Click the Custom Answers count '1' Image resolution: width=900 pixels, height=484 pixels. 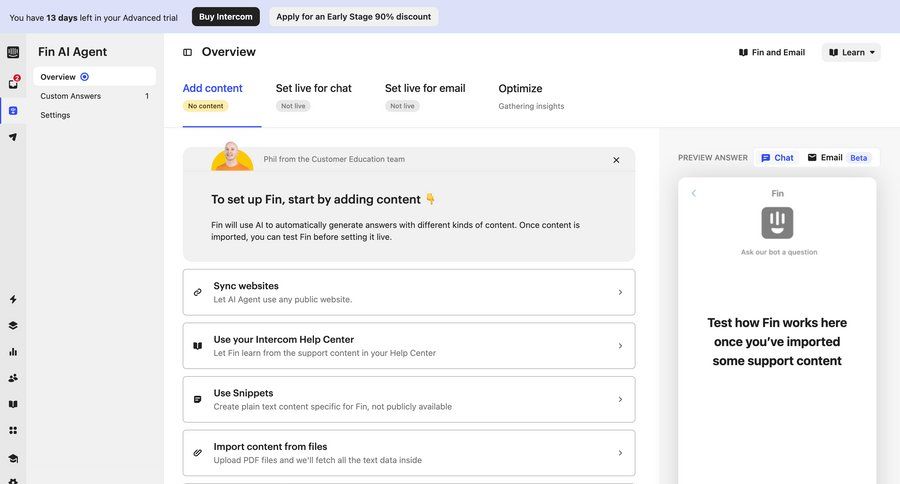pyautogui.click(x=147, y=96)
